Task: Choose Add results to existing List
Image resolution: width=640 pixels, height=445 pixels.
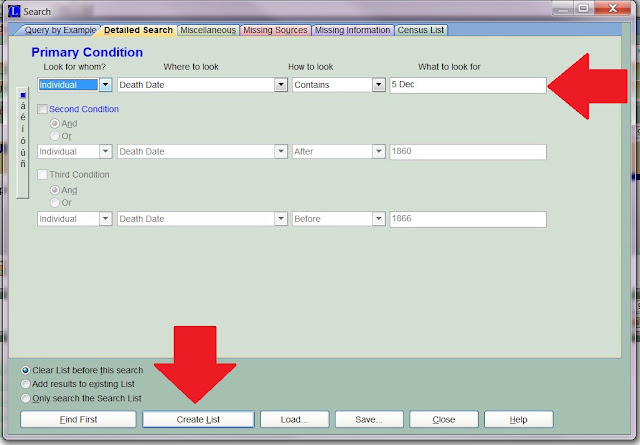Action: coord(25,384)
